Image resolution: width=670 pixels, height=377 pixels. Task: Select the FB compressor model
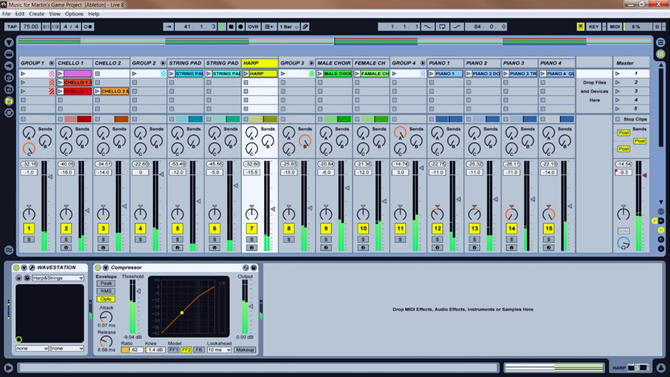pos(199,350)
